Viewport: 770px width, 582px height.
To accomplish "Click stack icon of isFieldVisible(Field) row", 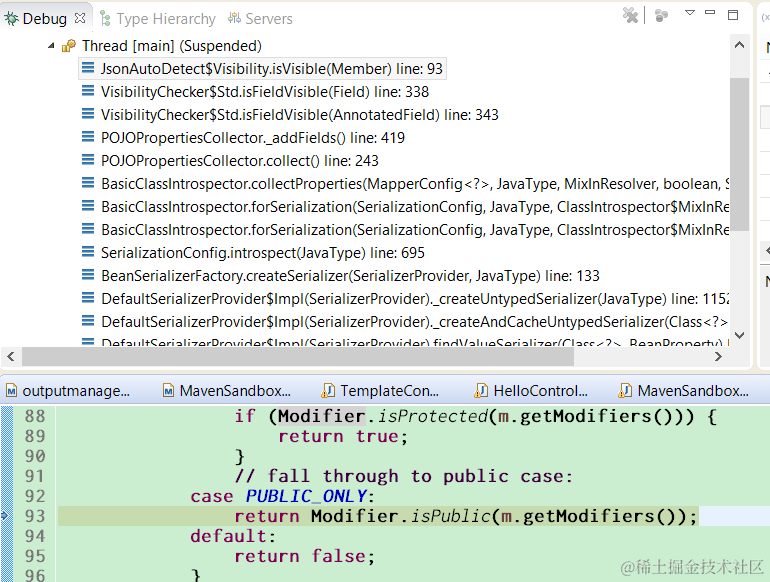I will coord(88,91).
